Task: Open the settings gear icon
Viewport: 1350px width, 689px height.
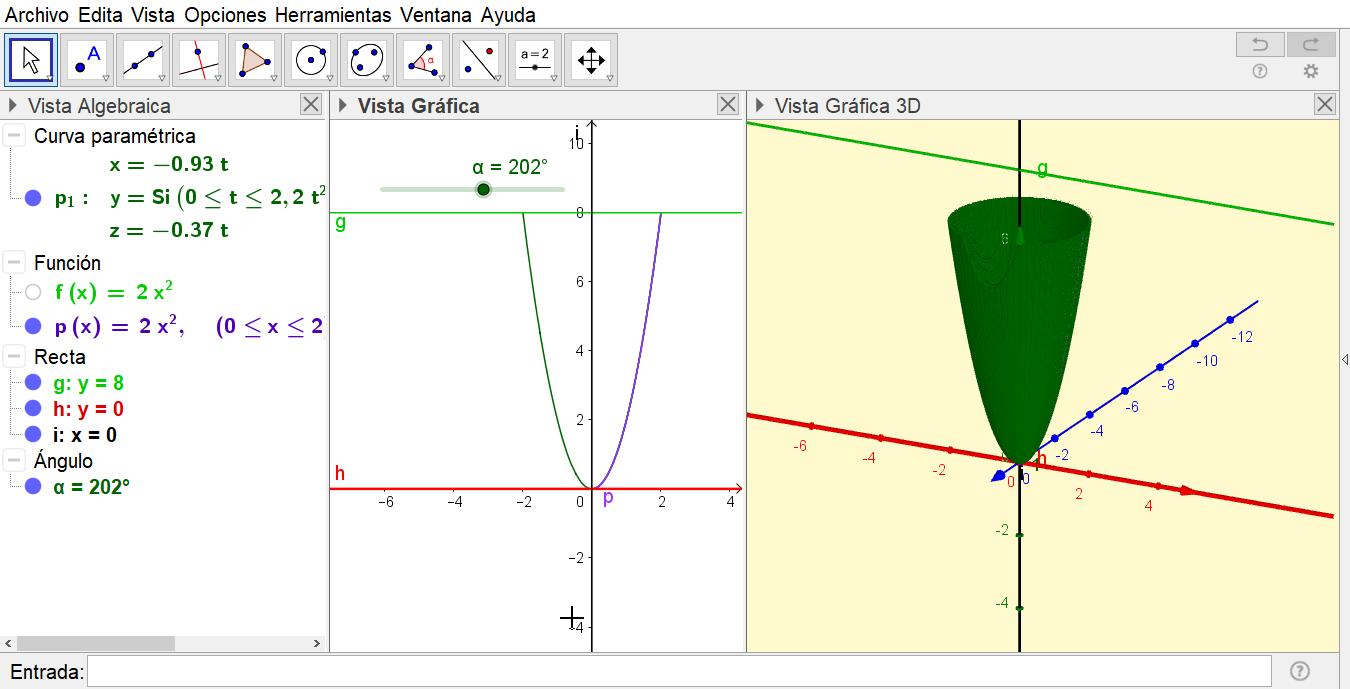Action: (1311, 71)
